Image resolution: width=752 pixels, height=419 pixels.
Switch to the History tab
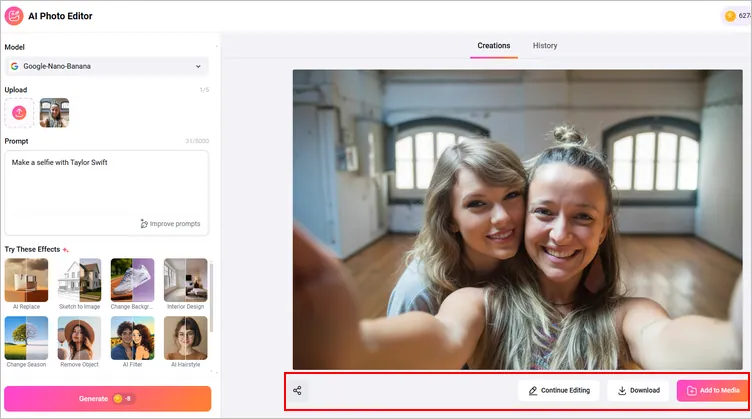(x=545, y=46)
